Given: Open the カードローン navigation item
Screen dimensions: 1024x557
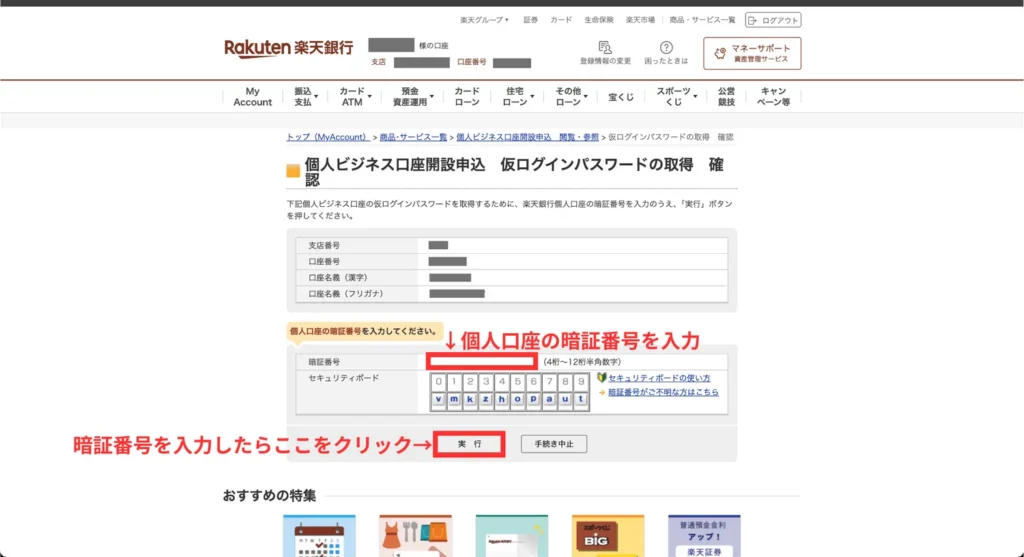Looking at the screenshot, I should (467, 97).
